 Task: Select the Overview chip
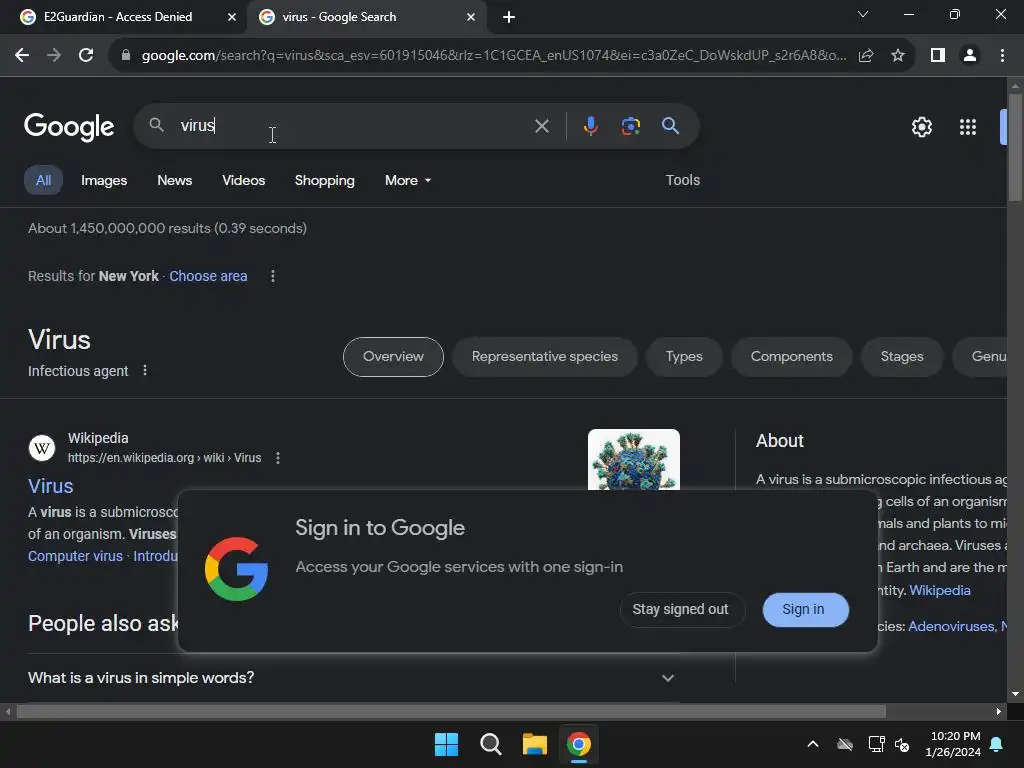(393, 357)
